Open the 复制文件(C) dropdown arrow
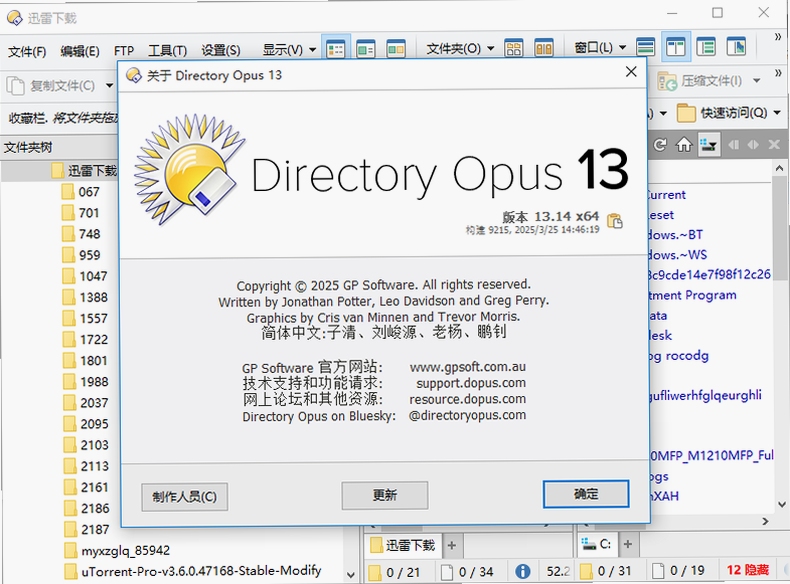 tap(109, 85)
